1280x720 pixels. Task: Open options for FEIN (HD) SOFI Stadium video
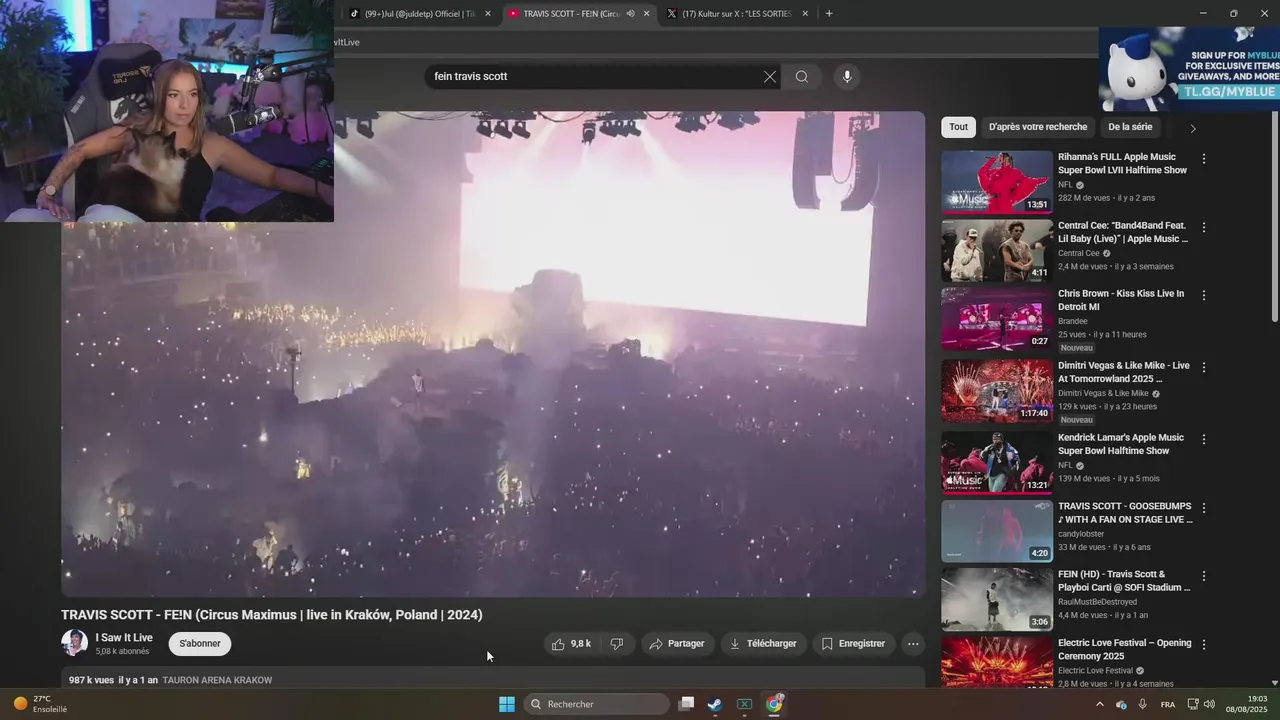1204,576
